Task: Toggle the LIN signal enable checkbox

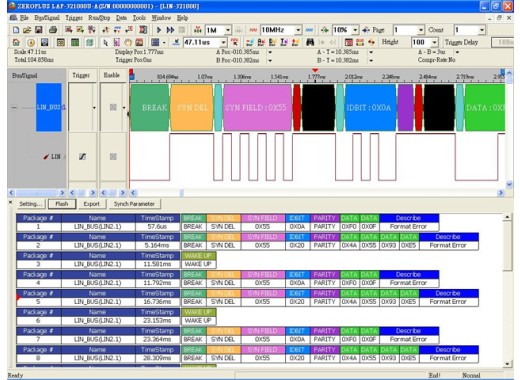Action: (113, 156)
